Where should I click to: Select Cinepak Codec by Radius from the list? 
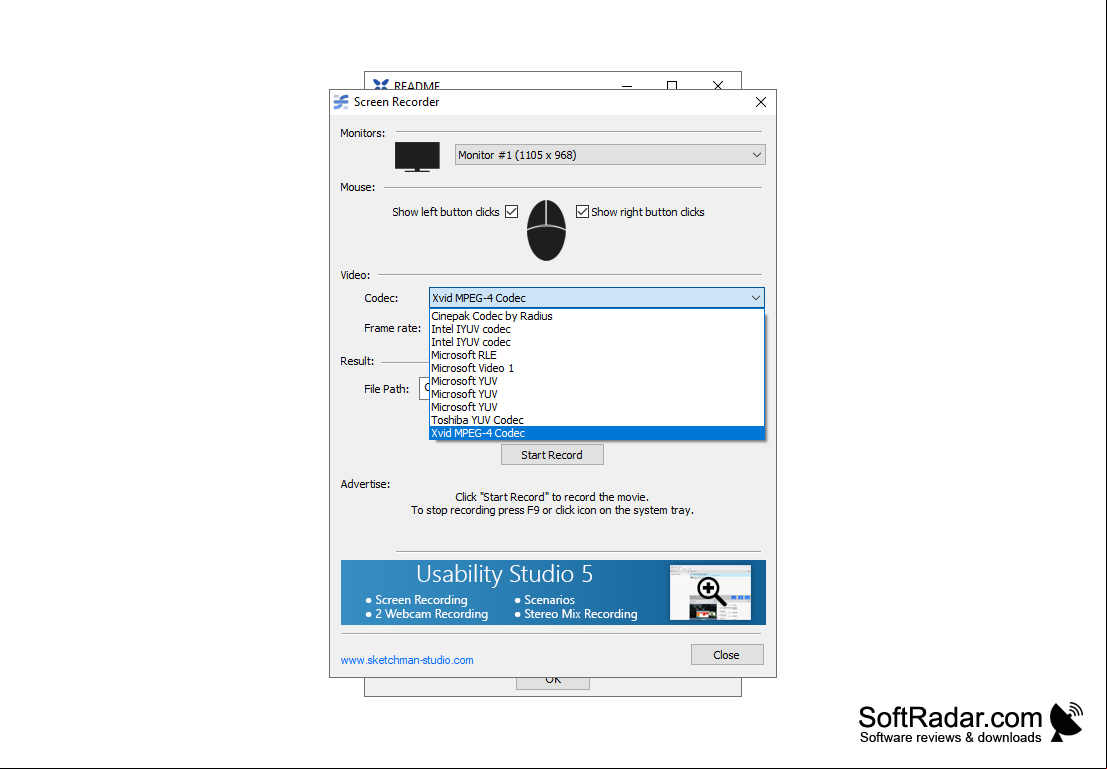[x=597, y=316]
